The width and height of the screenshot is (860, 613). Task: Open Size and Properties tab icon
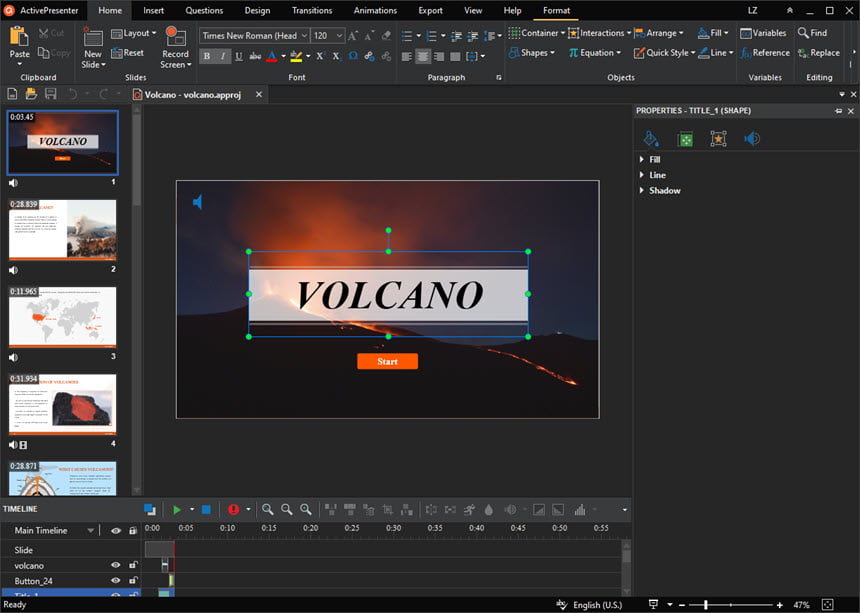point(685,139)
